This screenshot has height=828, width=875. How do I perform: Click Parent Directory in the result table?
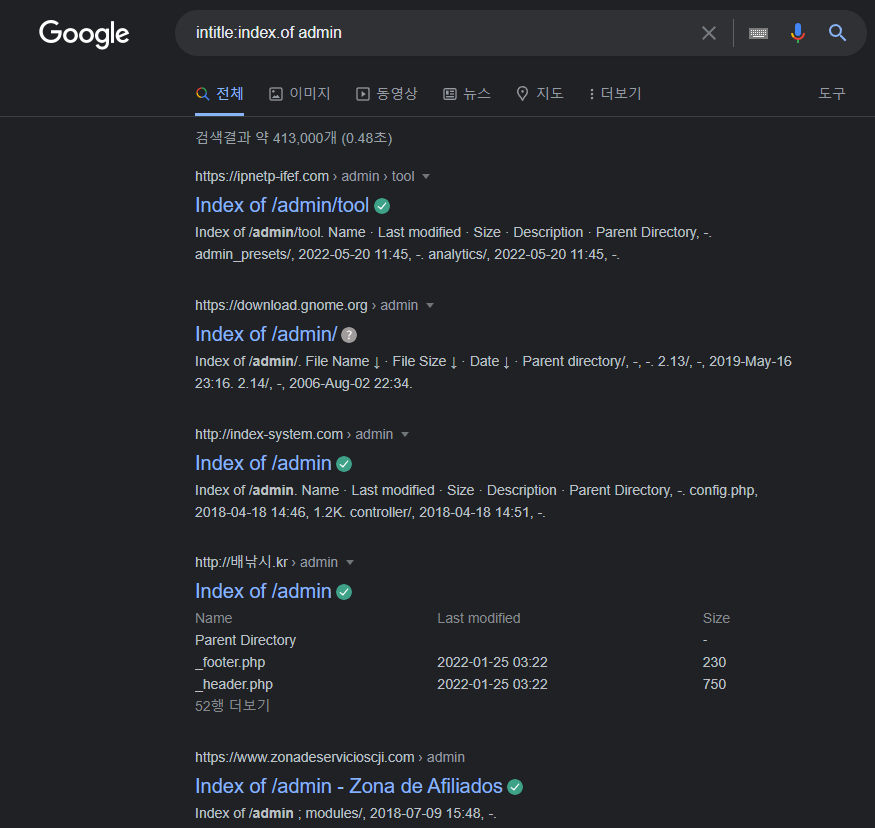pos(246,640)
